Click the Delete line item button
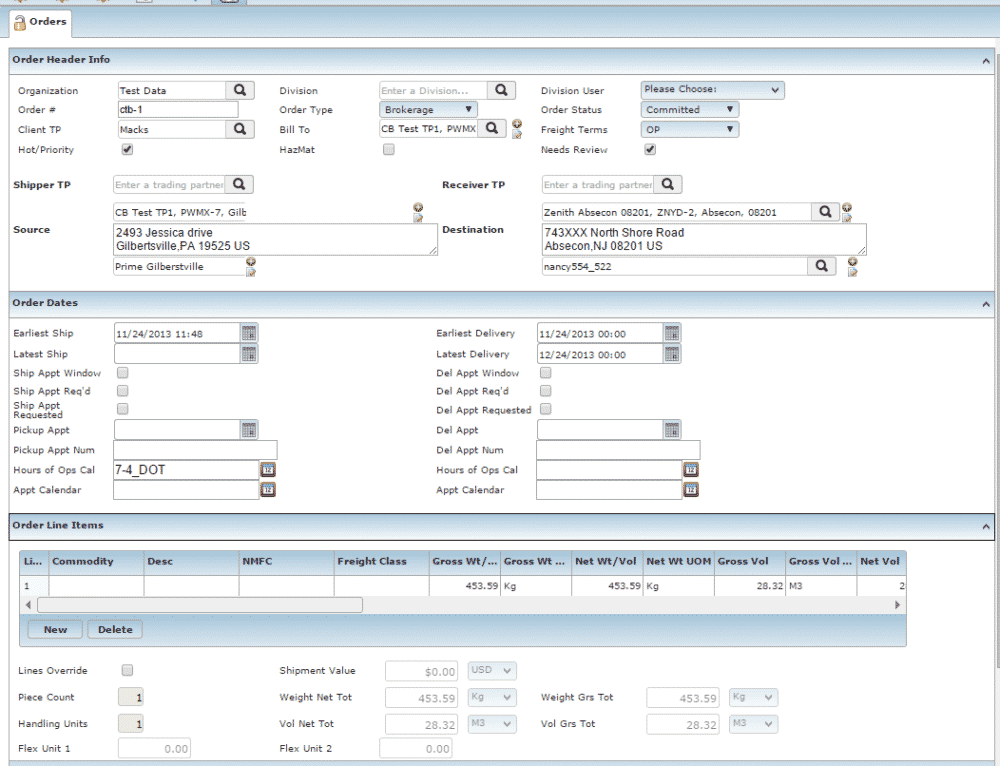The height and width of the screenshot is (766, 1000). click(115, 629)
